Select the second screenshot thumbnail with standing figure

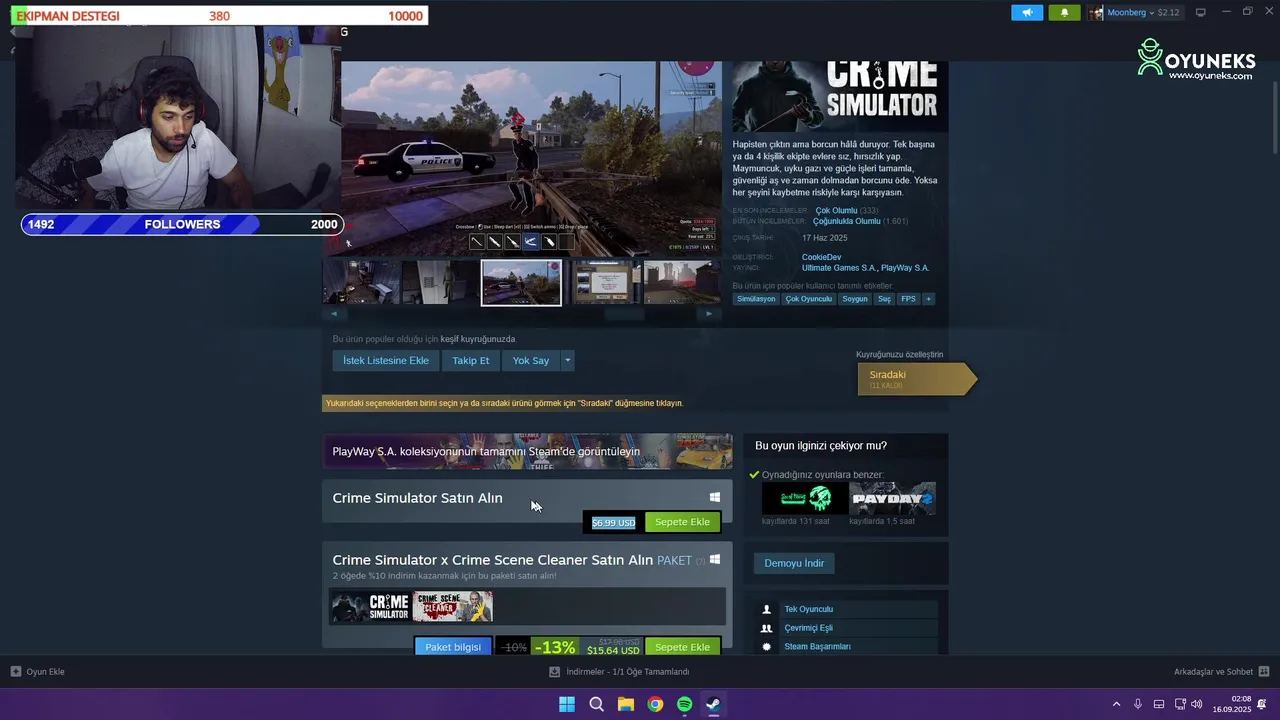click(x=440, y=283)
